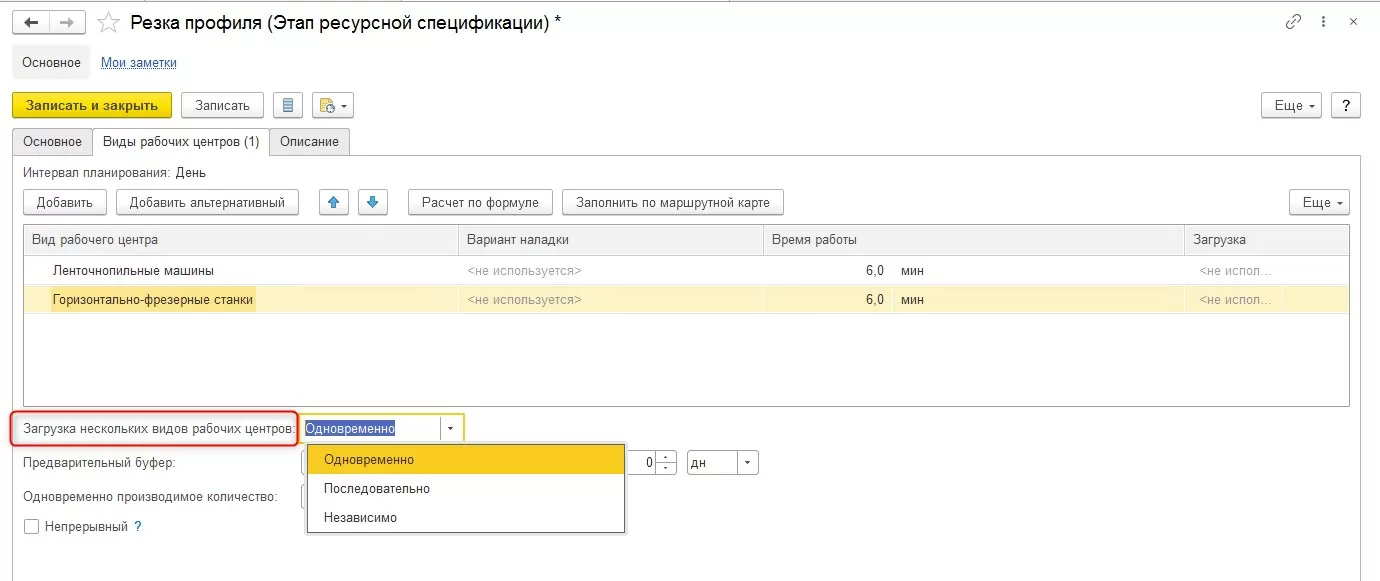Enable the Непрерывный checkbox
Viewport: 1380px width, 581px height.
[x=31, y=526]
